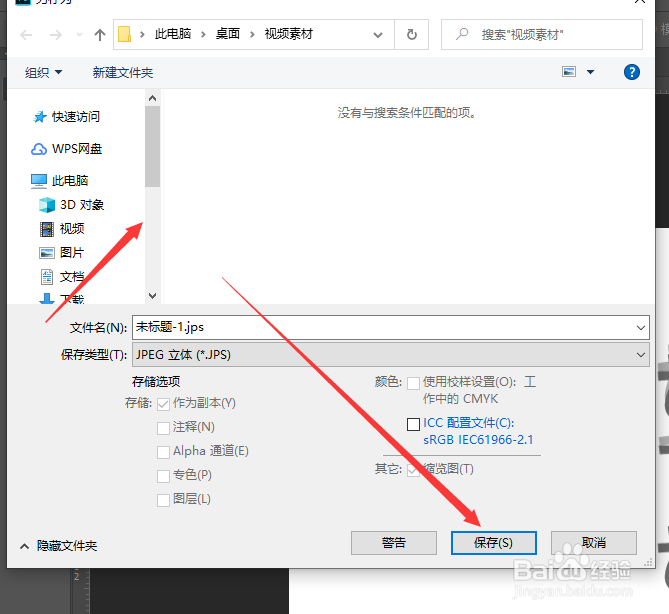Open WPS网盘 in the navigation pane
The height and width of the screenshot is (614, 669).
(x=67, y=148)
